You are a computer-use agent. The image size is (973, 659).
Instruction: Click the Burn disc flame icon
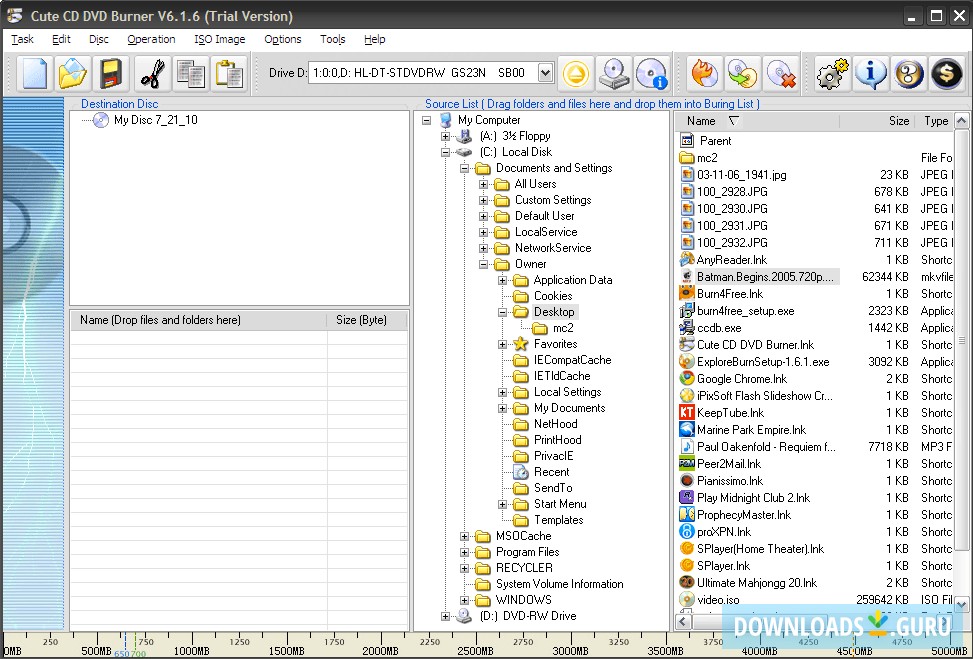(x=704, y=74)
